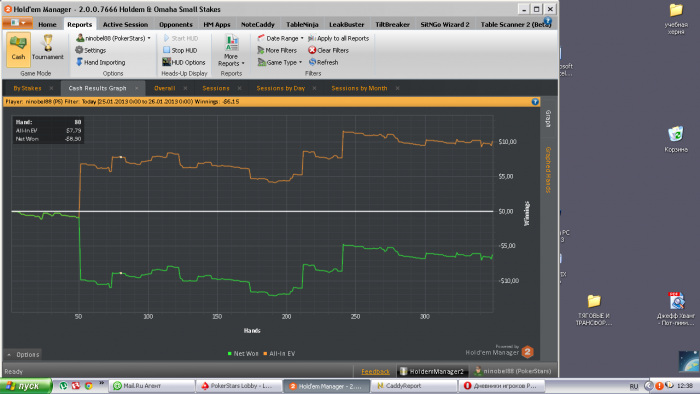The height and width of the screenshot is (394, 700).
Task: Click Apply to all Reports
Action: tap(339, 38)
